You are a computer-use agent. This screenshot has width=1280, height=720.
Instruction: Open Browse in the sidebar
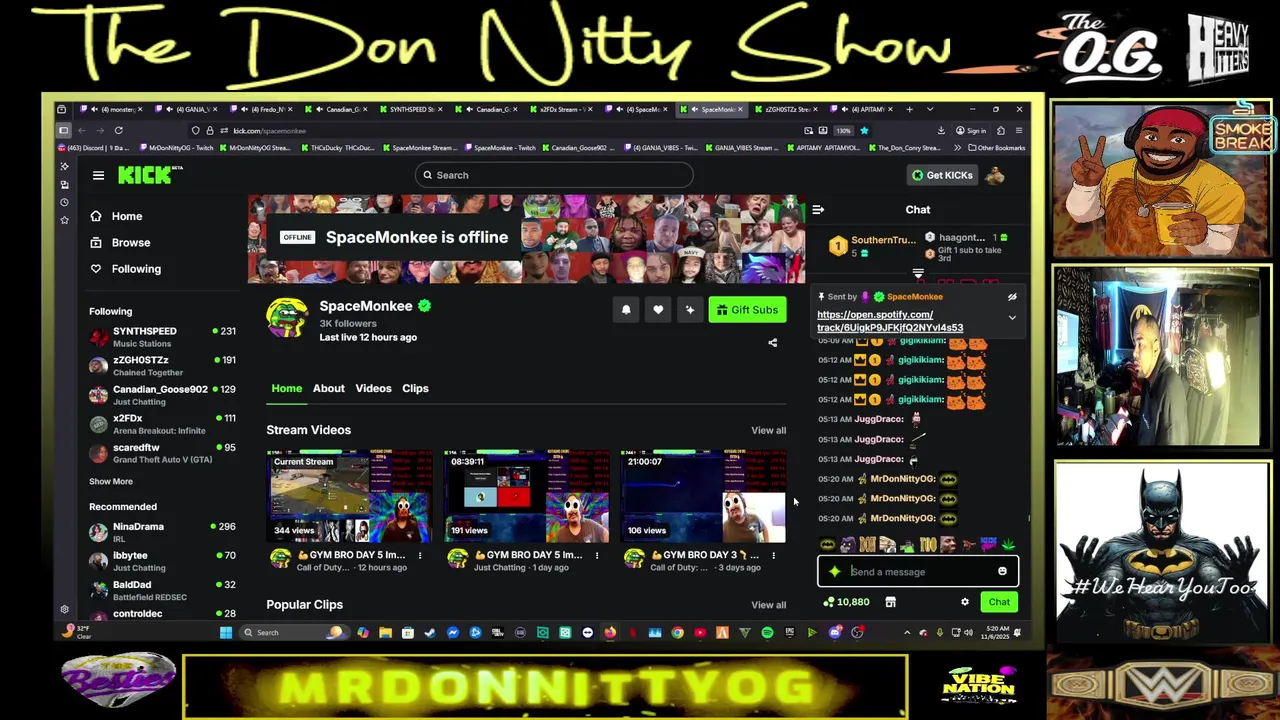click(121, 242)
